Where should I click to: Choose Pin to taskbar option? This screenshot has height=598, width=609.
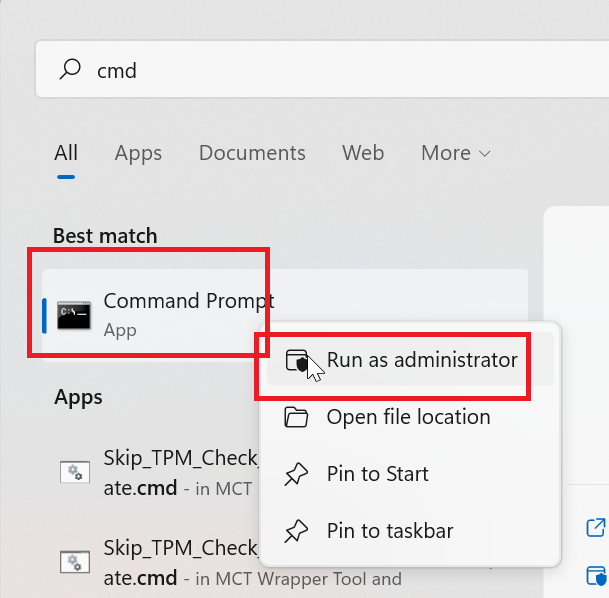click(x=410, y=531)
